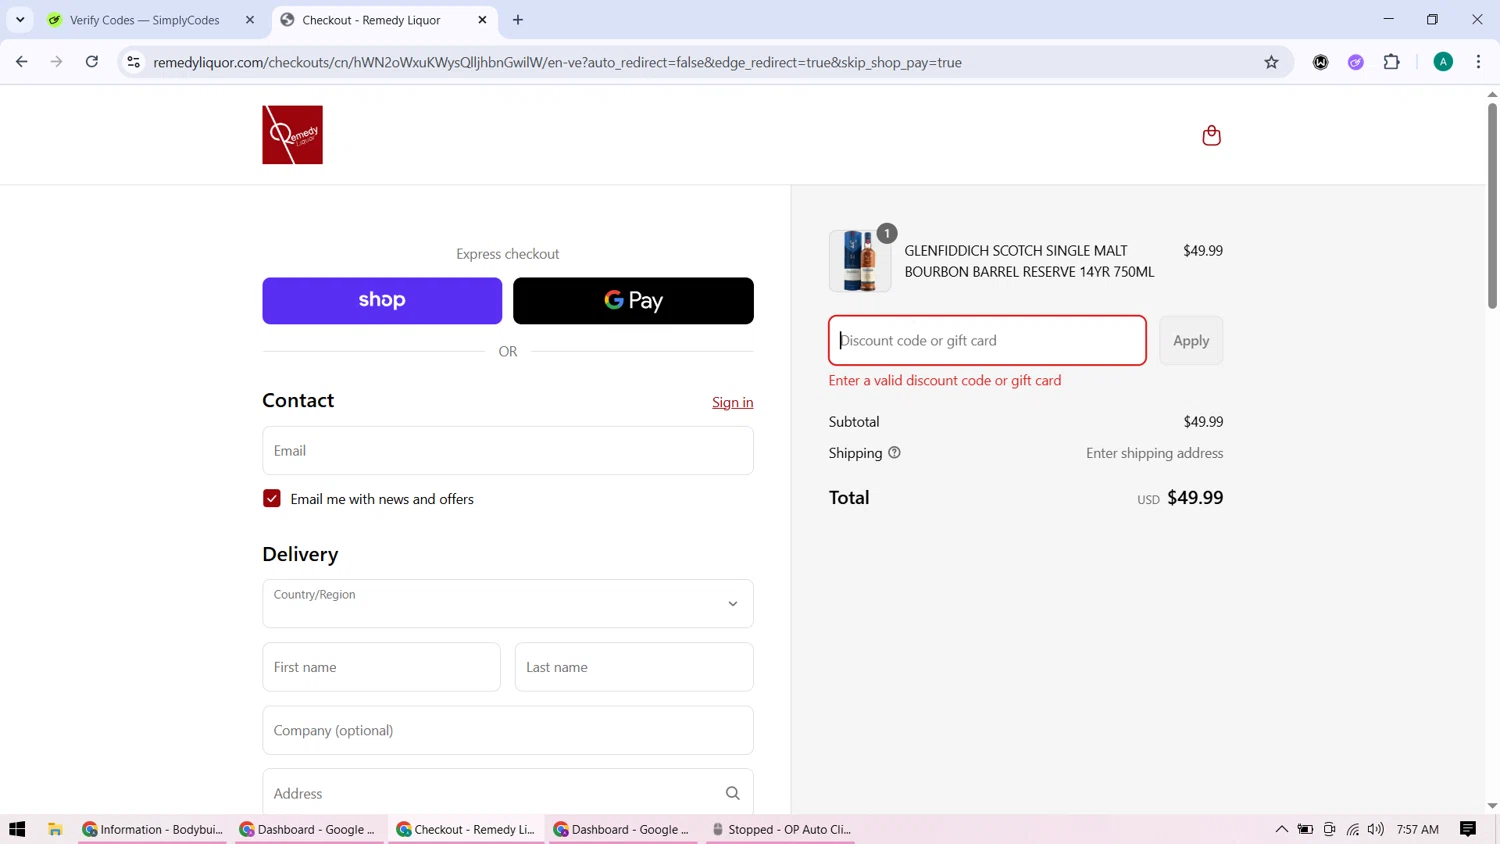Open the Windows Start menu

(17, 829)
